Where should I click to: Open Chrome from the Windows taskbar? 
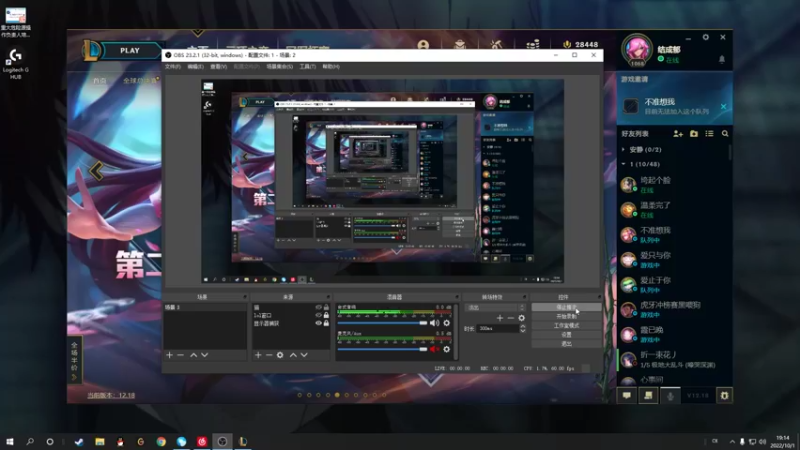(161, 442)
